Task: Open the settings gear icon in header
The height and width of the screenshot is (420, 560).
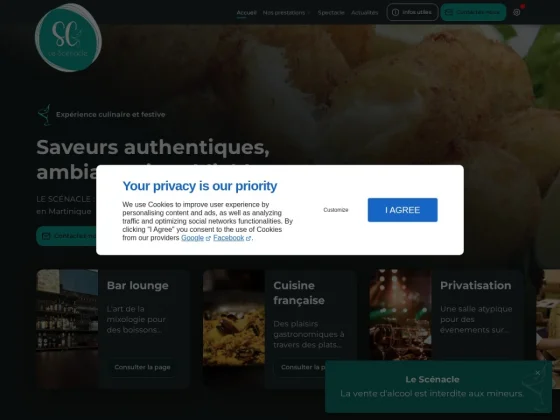Action: [516, 12]
